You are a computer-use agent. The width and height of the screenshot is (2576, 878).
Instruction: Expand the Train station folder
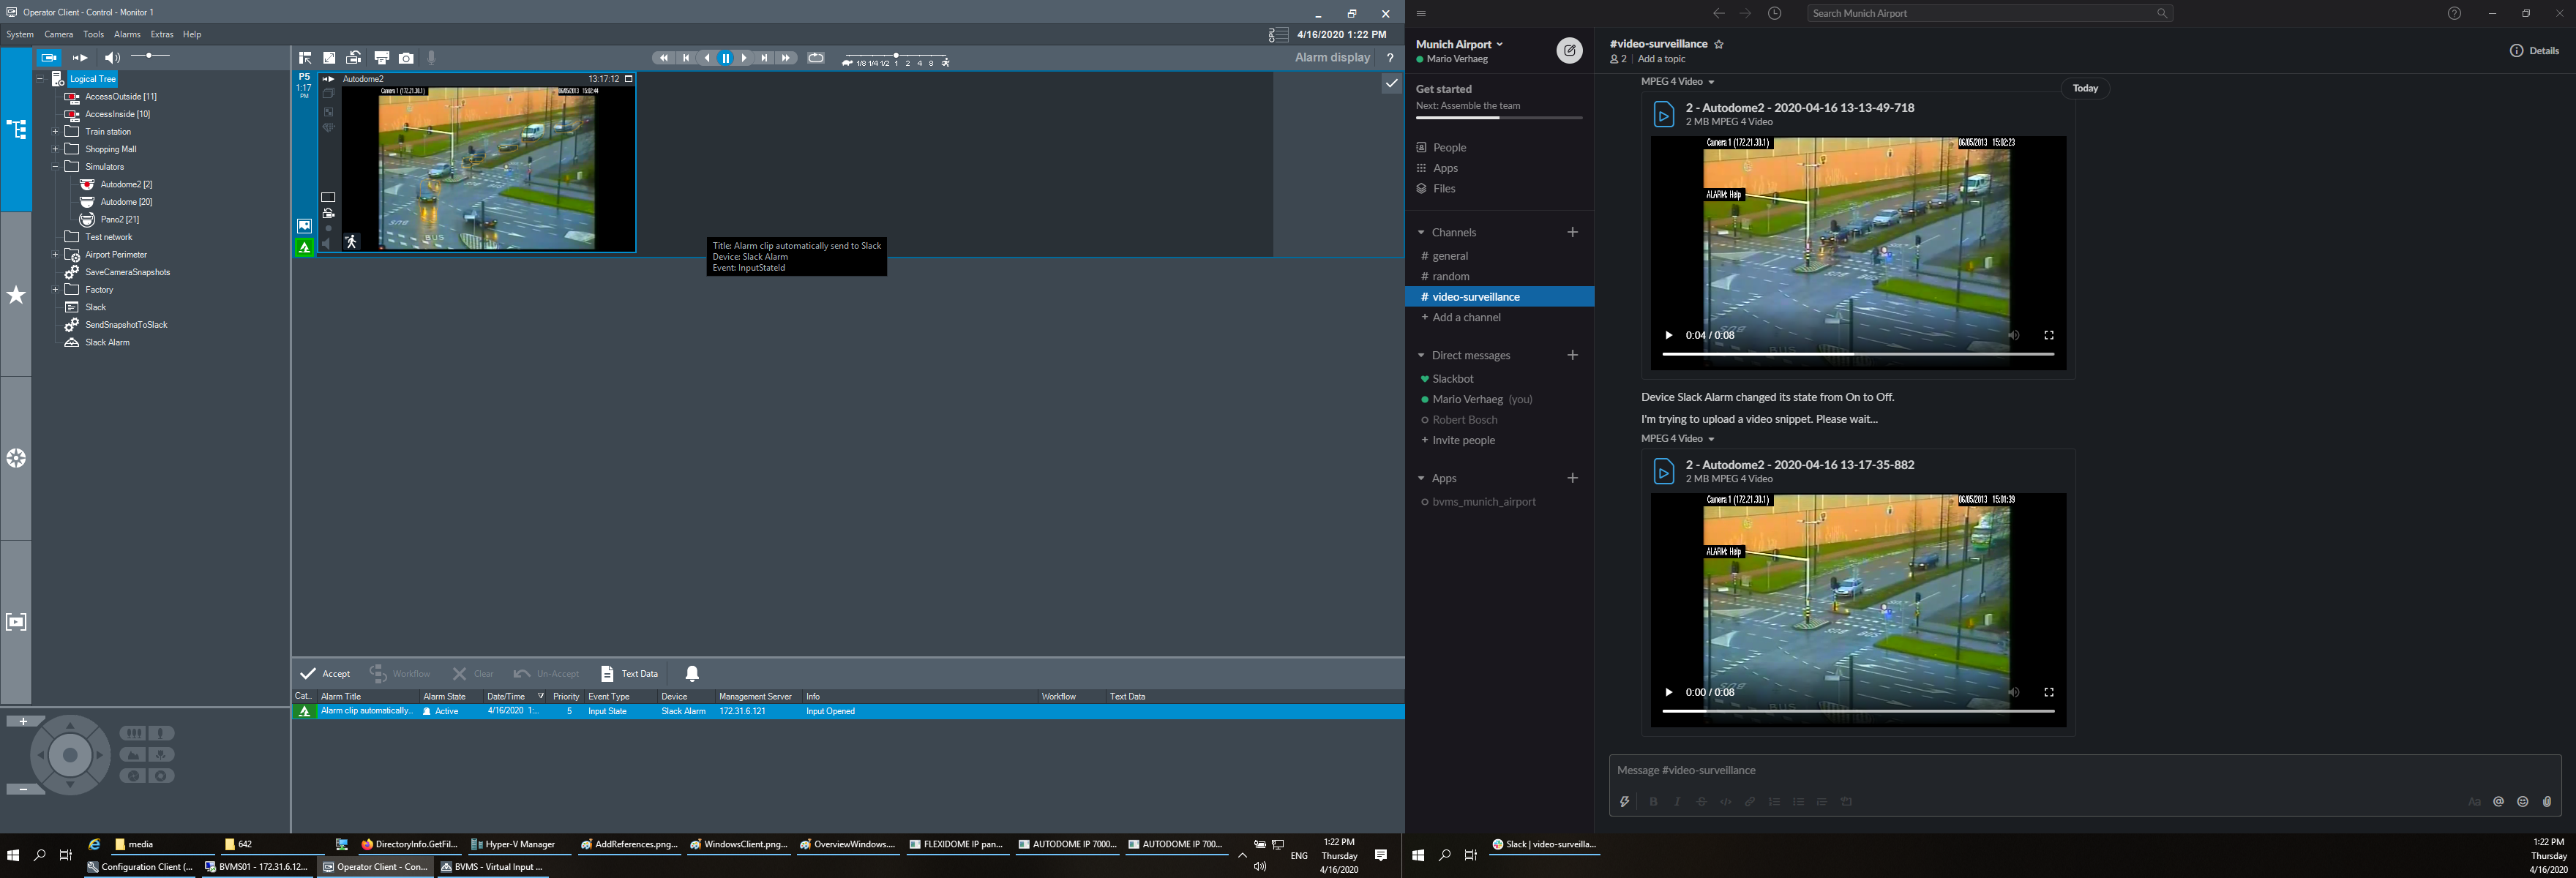point(55,132)
